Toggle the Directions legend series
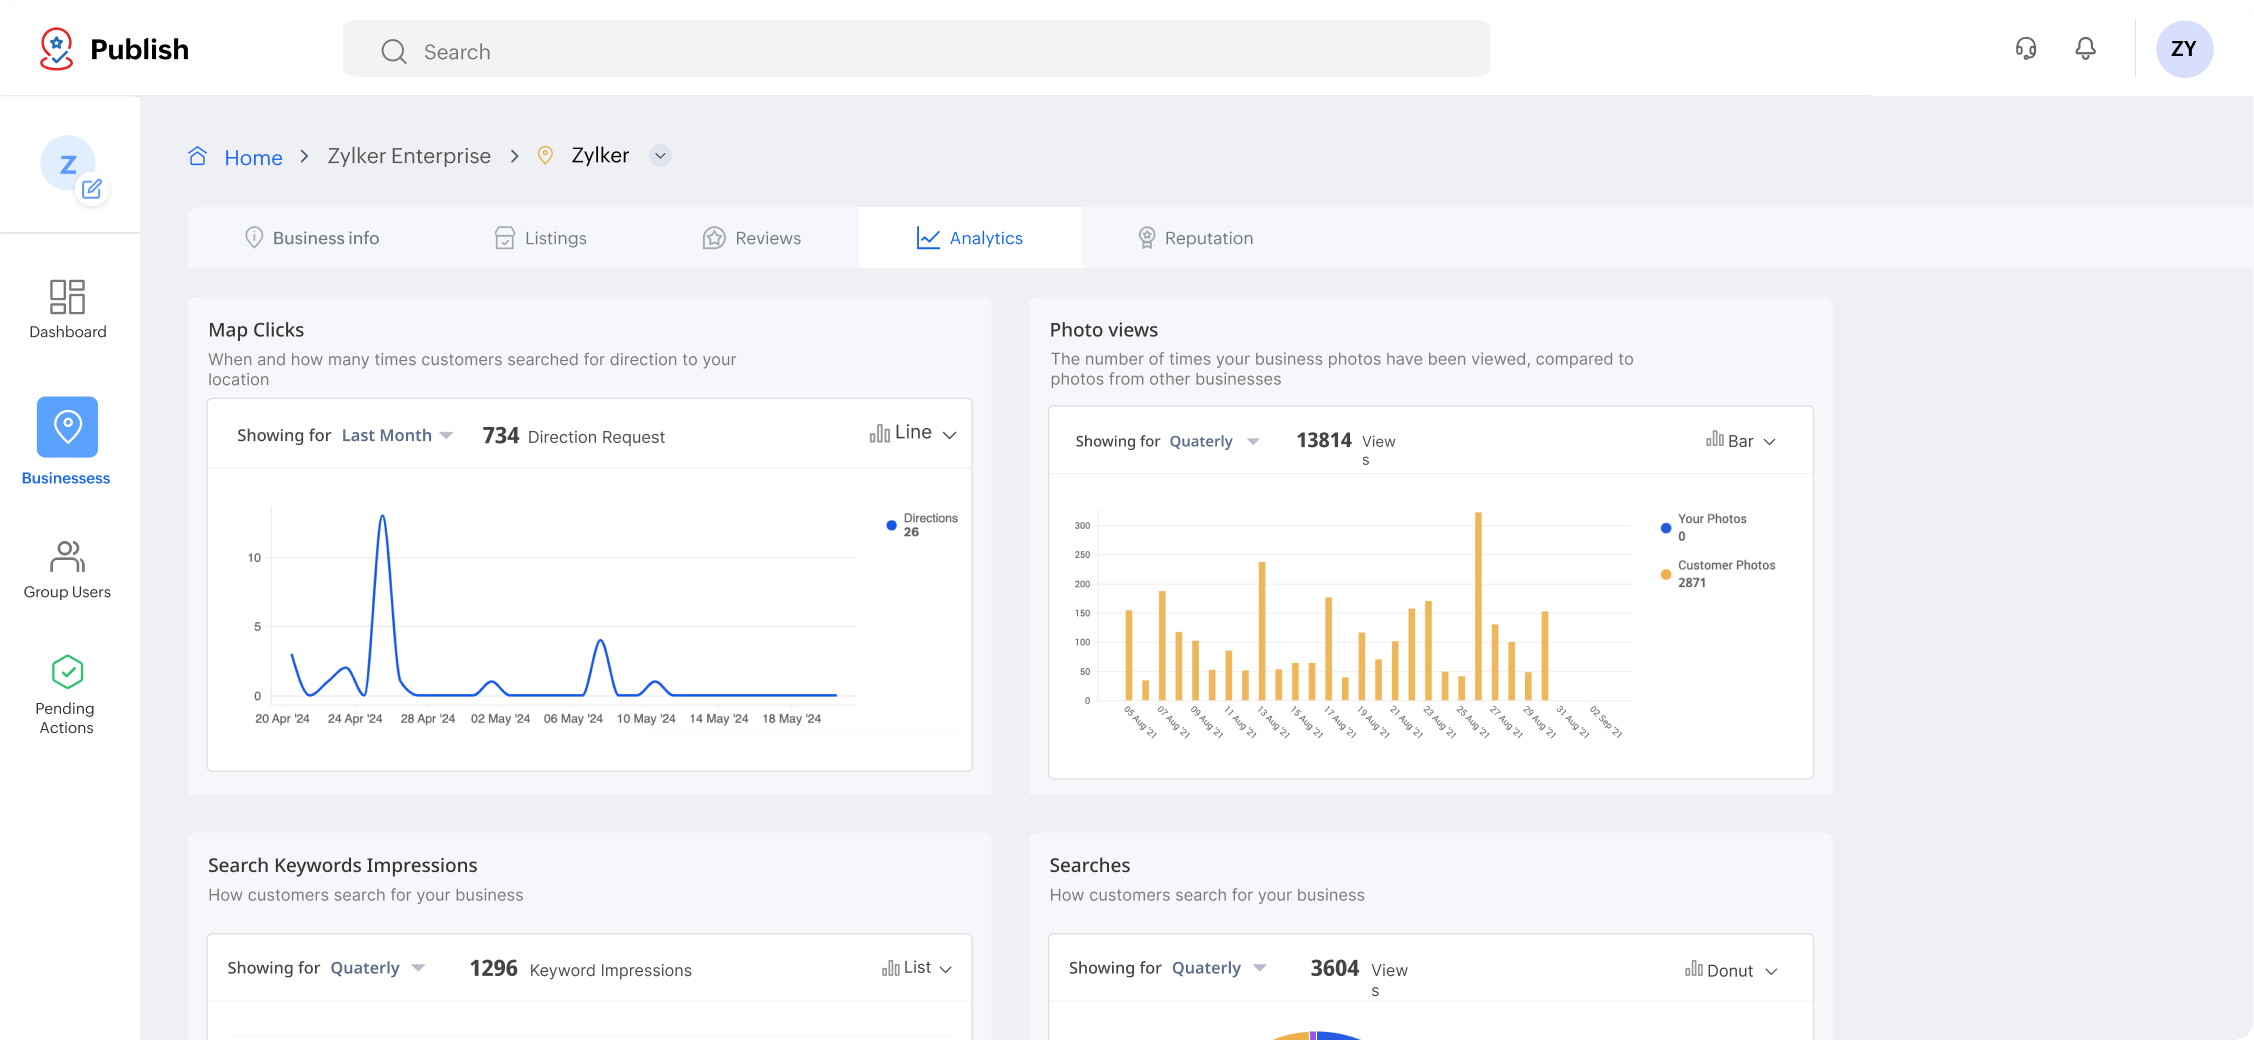Viewport: 2254px width, 1040px height. 921,525
